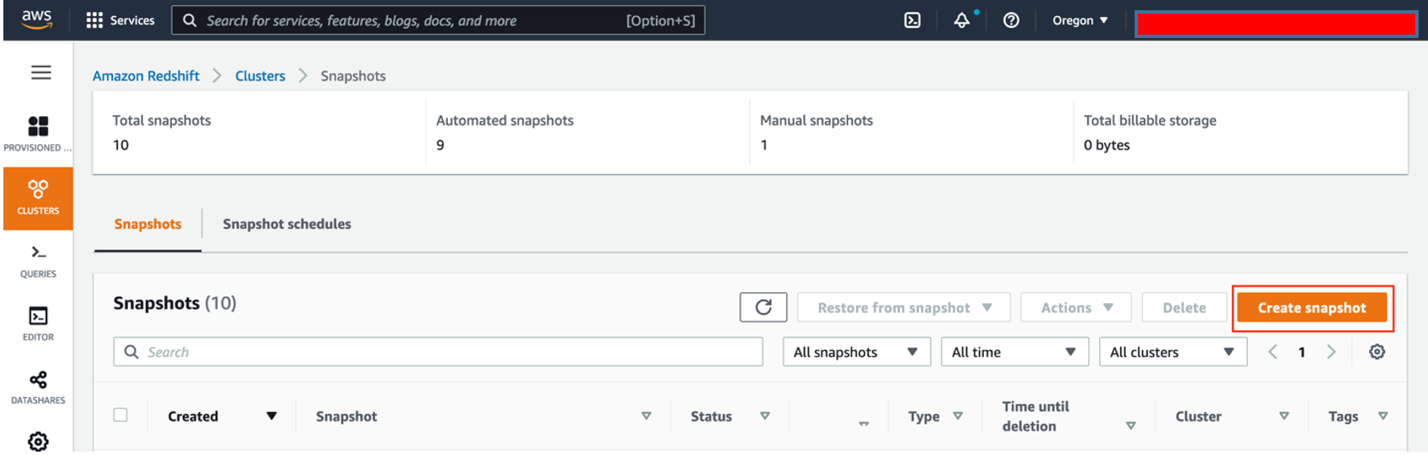Open table preferences gear icon
This screenshot has width=1428, height=455.
coord(1377,352)
